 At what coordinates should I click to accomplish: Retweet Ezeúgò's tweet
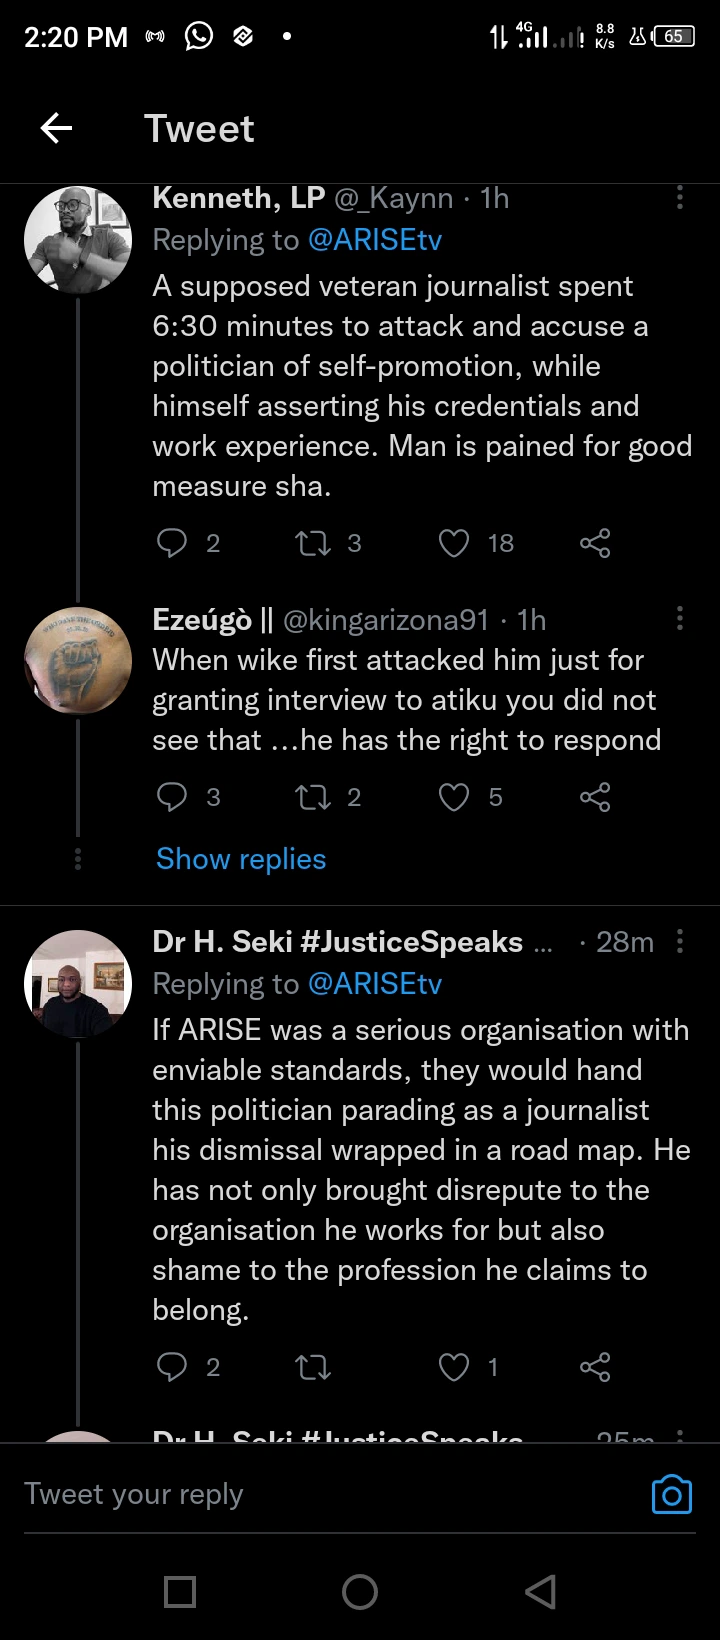coord(313,797)
